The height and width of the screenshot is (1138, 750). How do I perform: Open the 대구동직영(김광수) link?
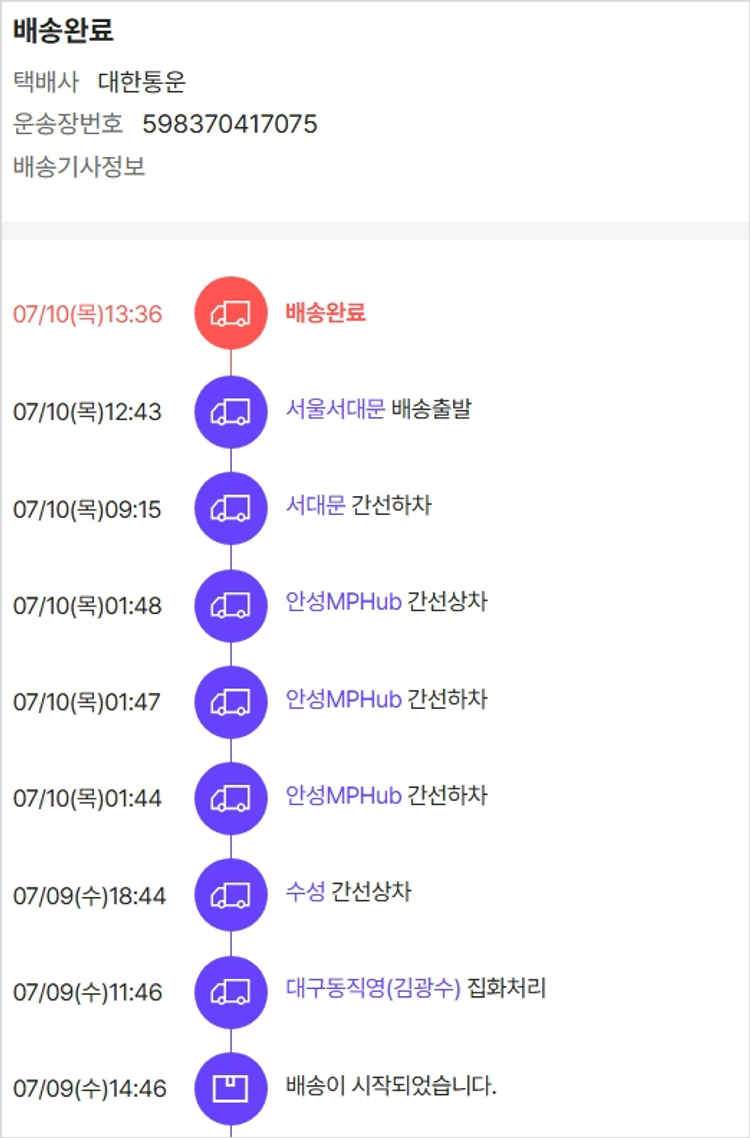[x=373, y=989]
